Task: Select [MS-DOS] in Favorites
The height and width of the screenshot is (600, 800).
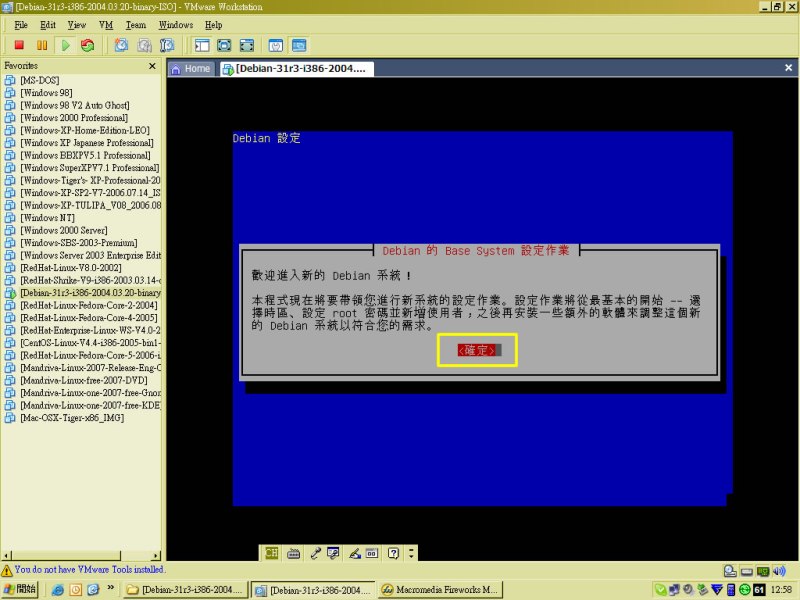Action: pos(39,80)
